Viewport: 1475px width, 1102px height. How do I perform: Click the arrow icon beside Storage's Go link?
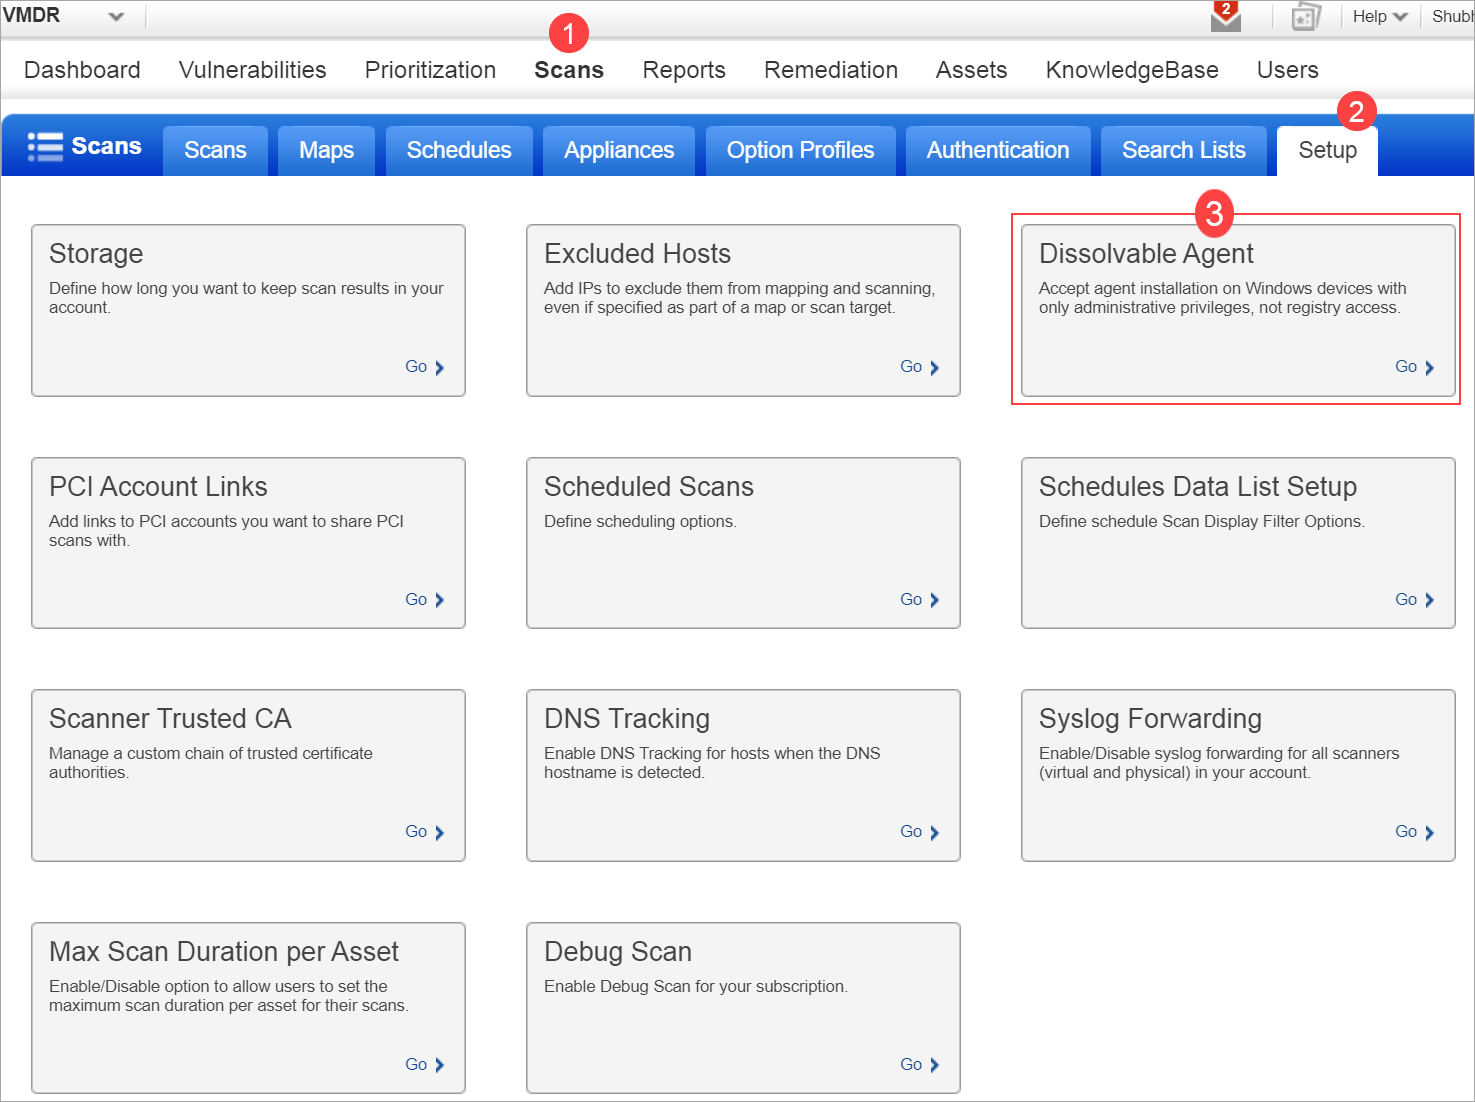440,366
